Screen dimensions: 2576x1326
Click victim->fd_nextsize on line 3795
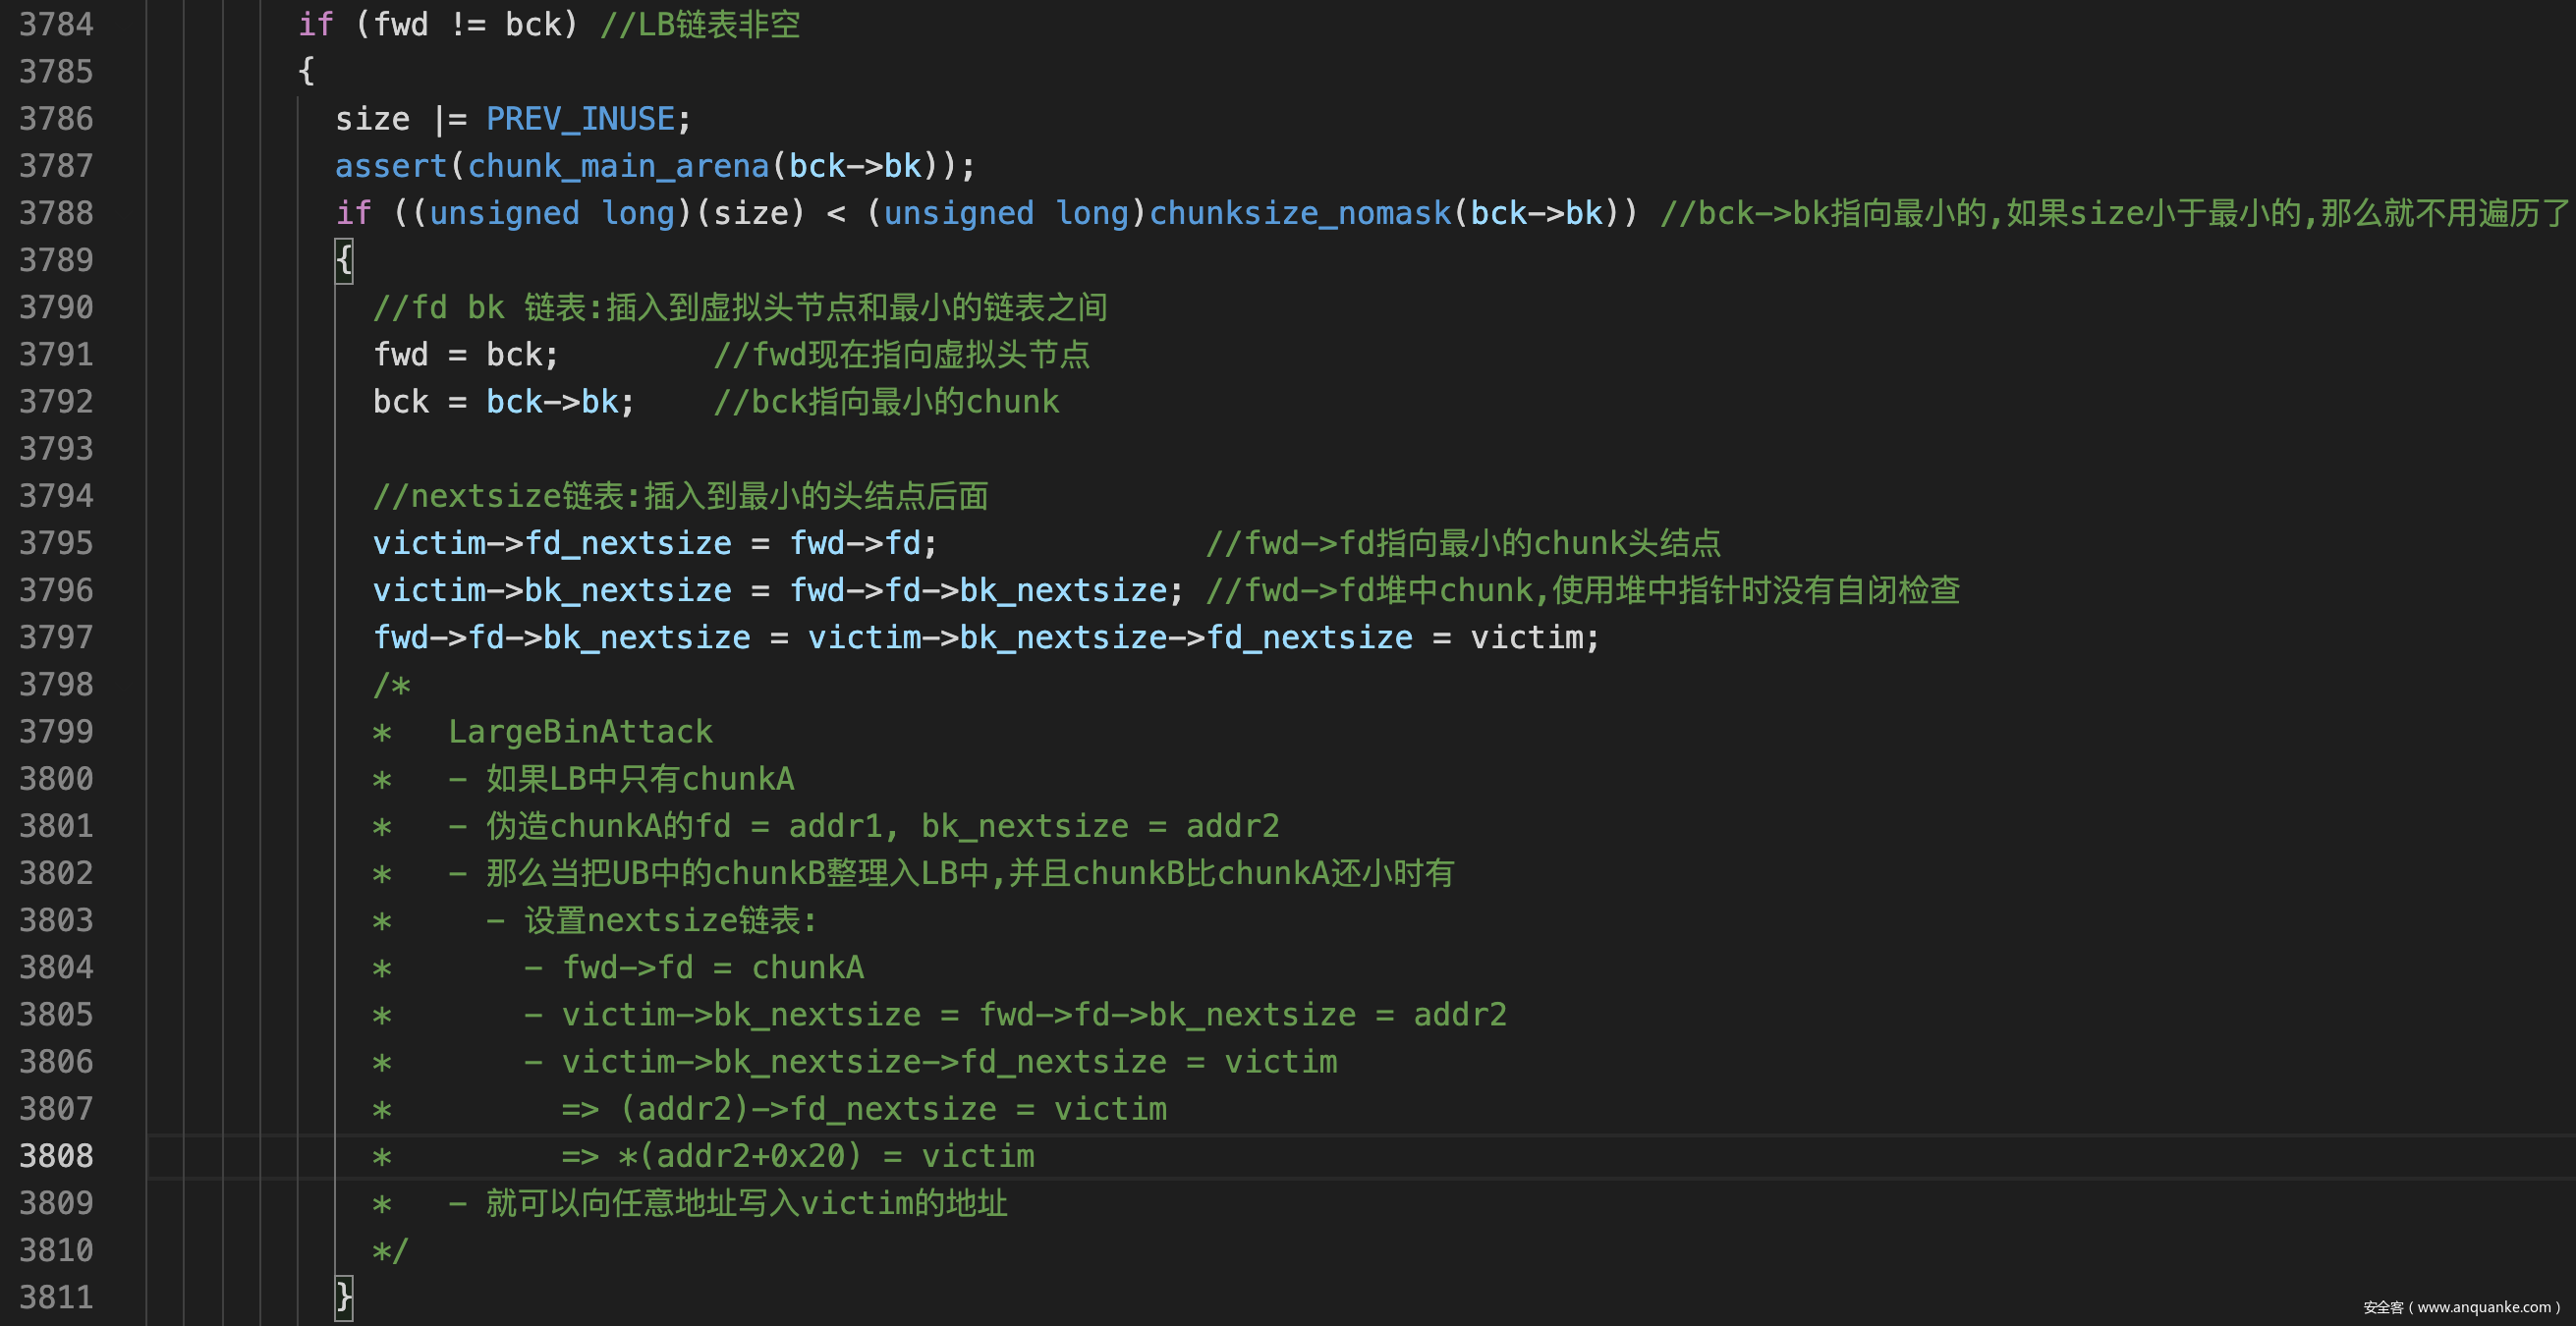(x=552, y=543)
